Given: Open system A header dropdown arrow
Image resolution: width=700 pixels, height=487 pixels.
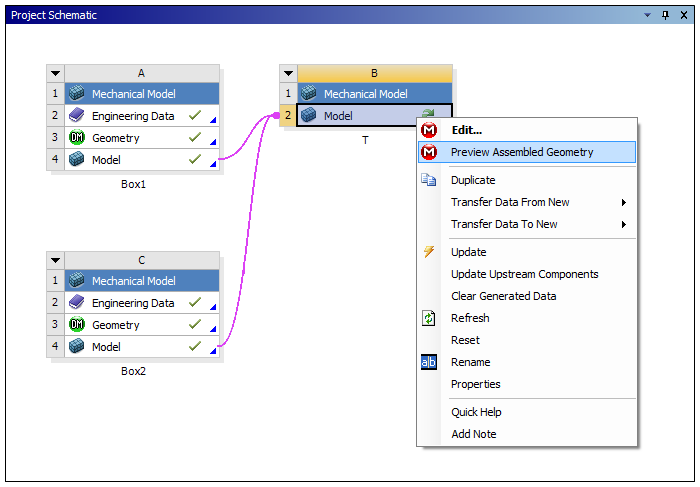Looking at the screenshot, I should click(56, 73).
